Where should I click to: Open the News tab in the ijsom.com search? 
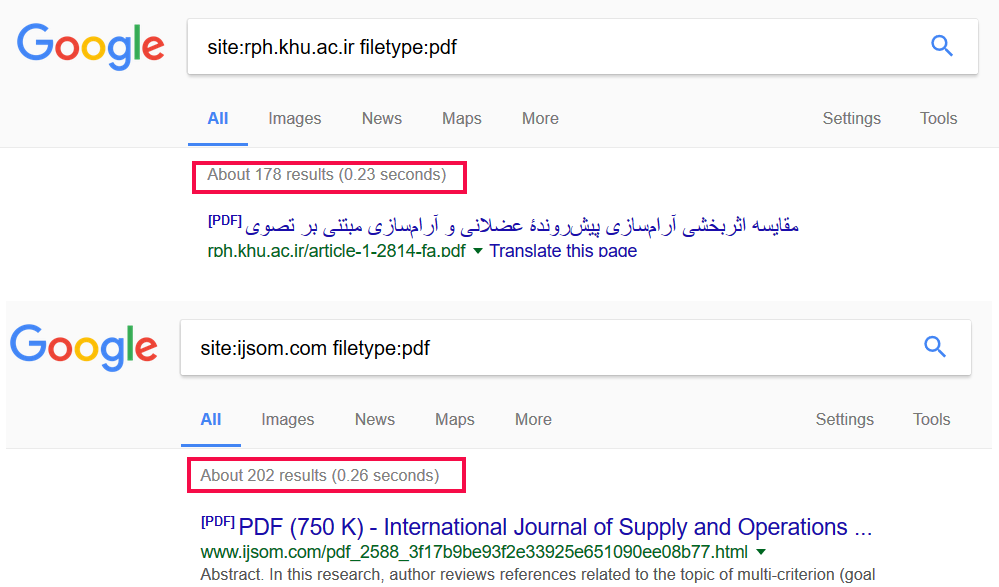coord(375,419)
